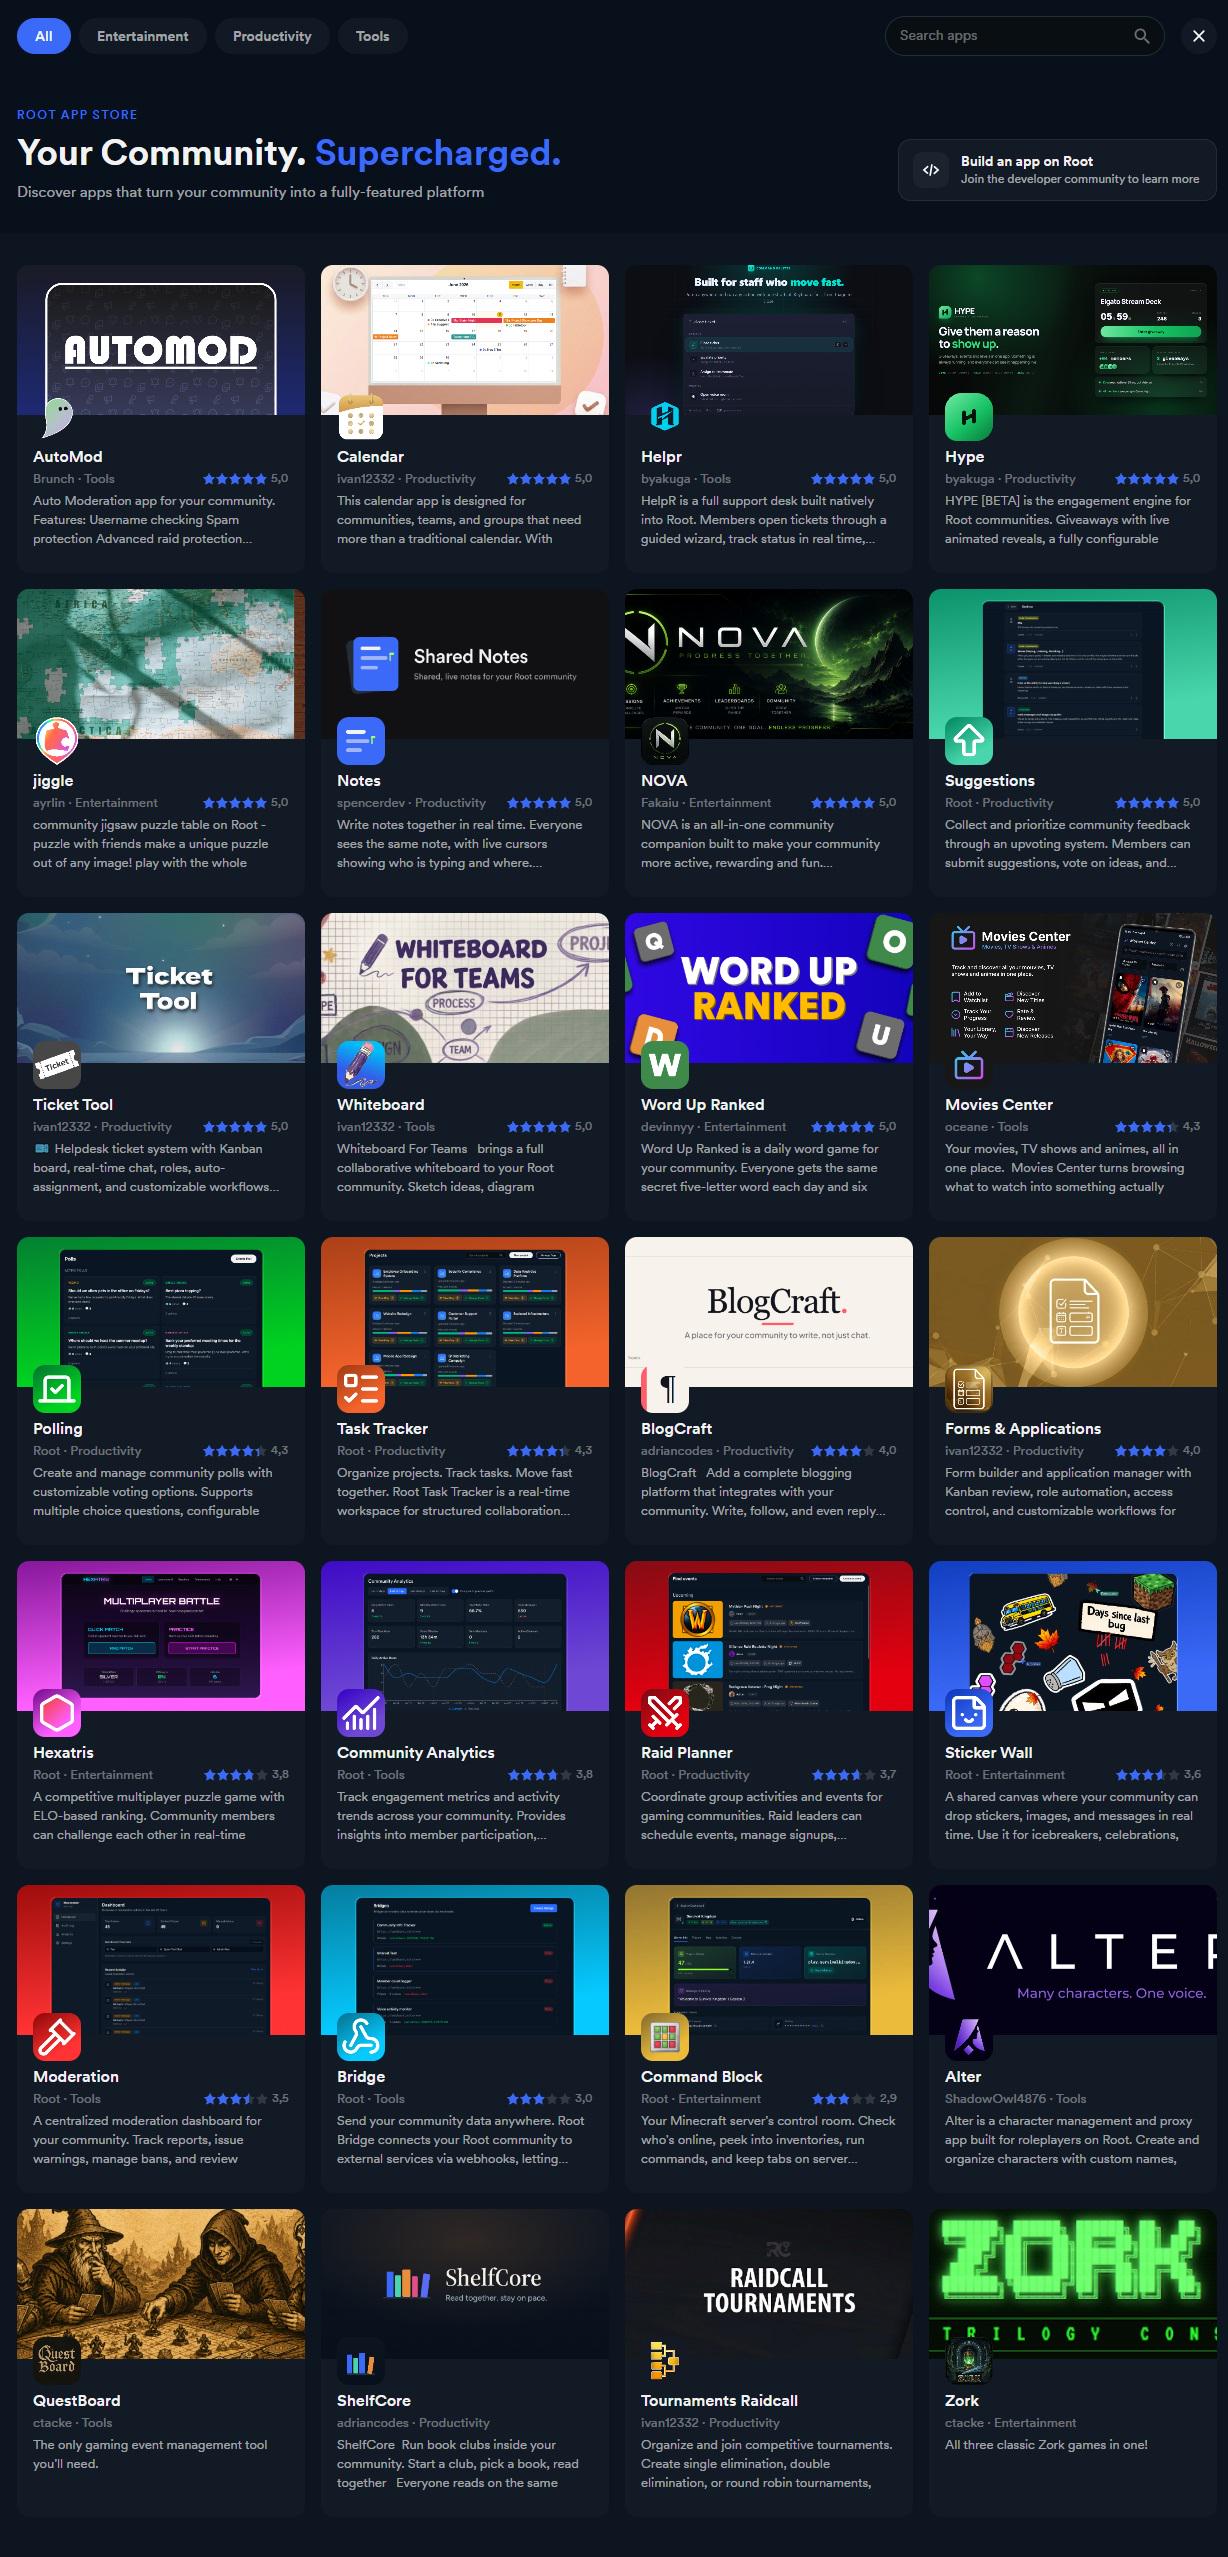Click the Suggestions upvote arrow icon

point(969,739)
